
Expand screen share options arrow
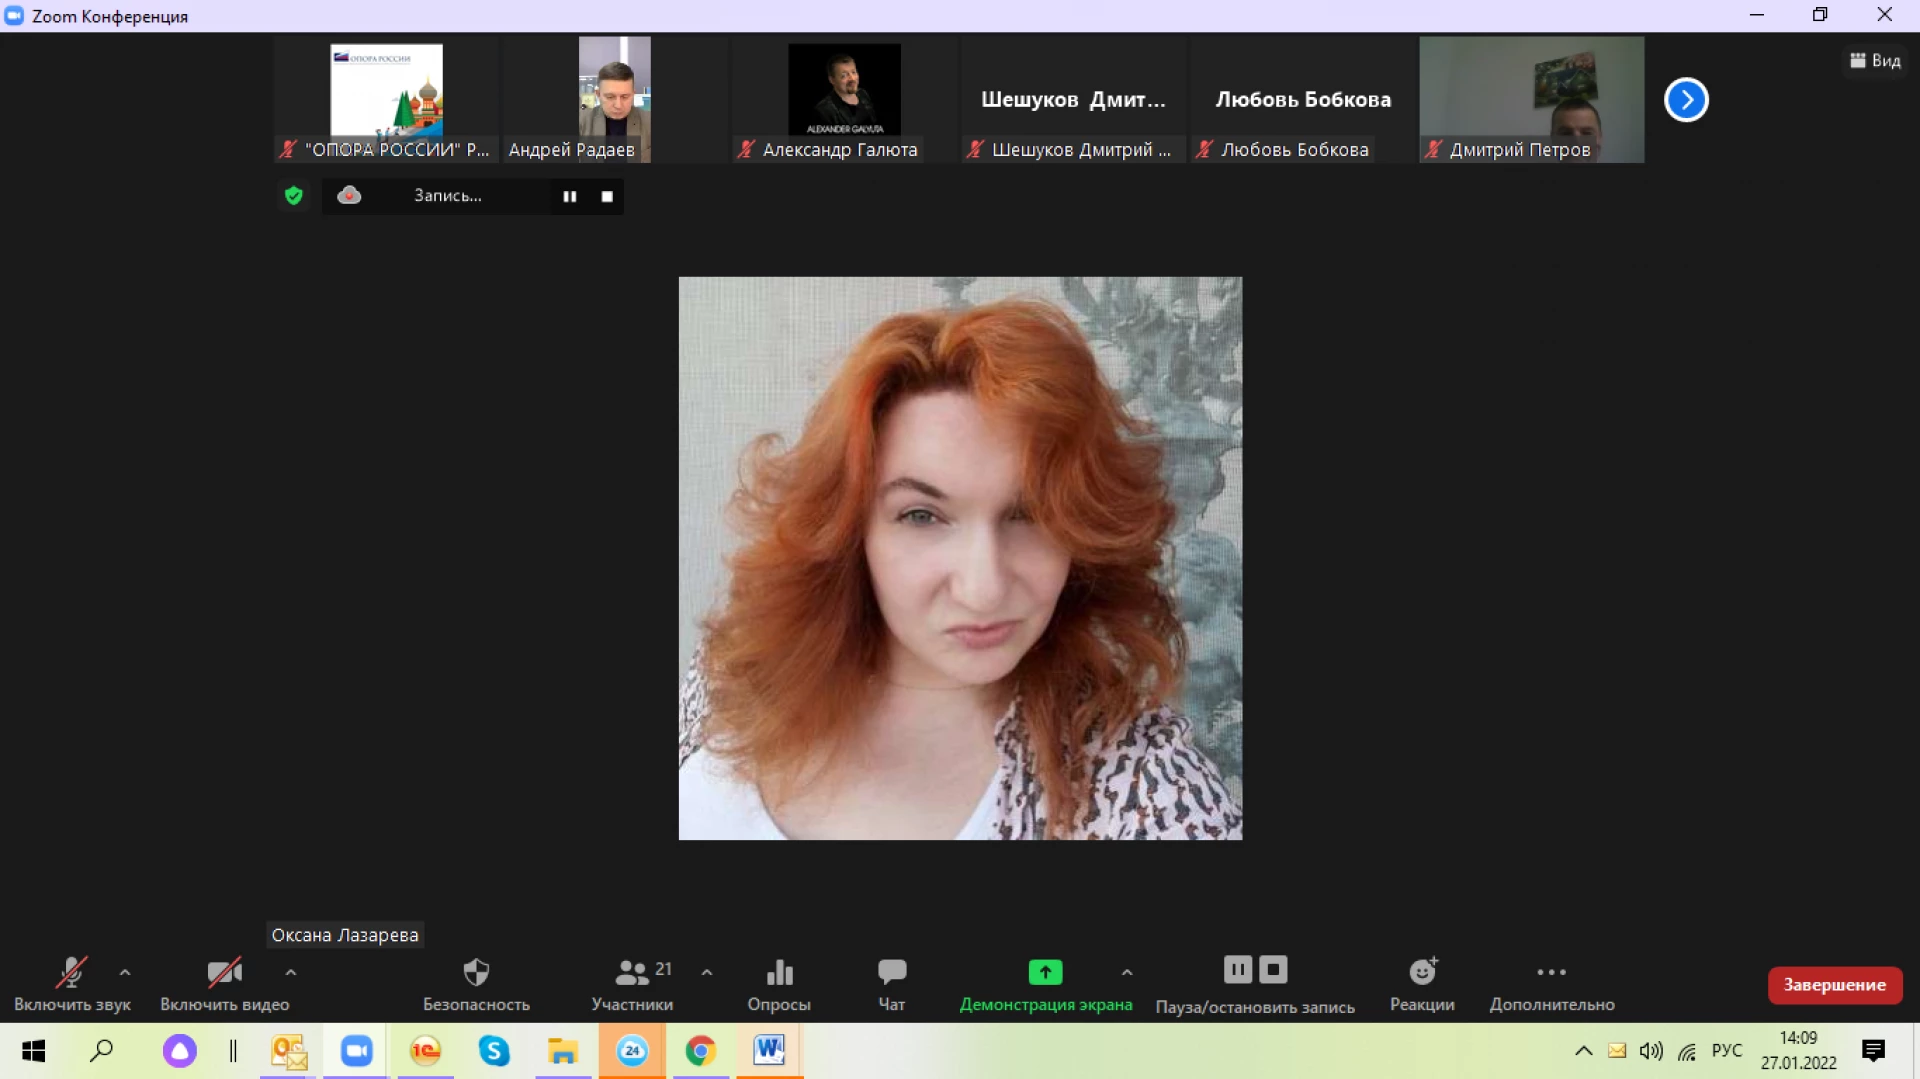(x=1127, y=972)
